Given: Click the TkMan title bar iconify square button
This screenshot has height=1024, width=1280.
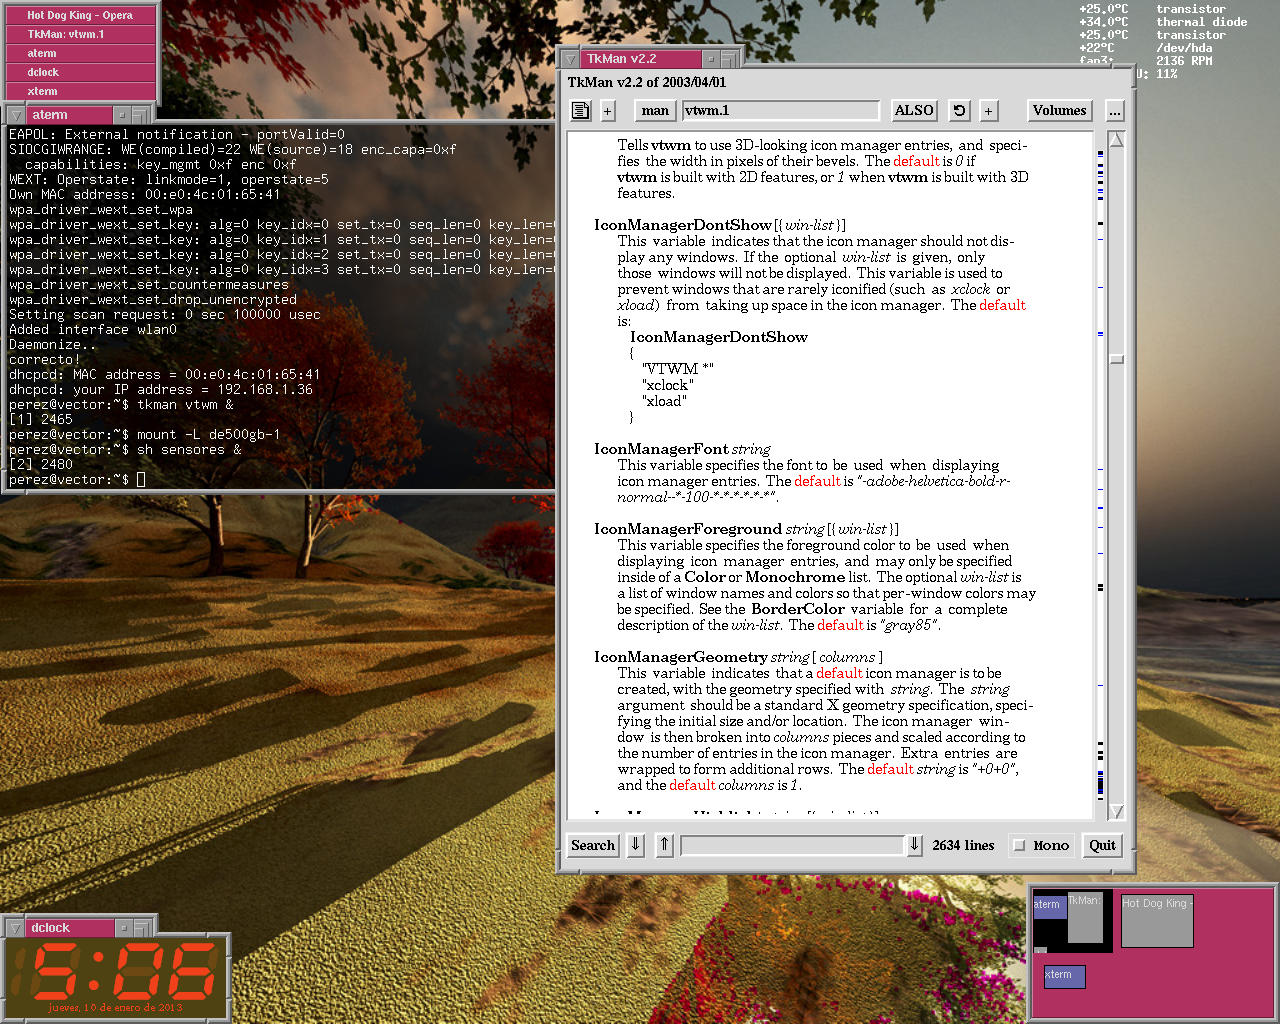Looking at the screenshot, I should (x=710, y=59).
